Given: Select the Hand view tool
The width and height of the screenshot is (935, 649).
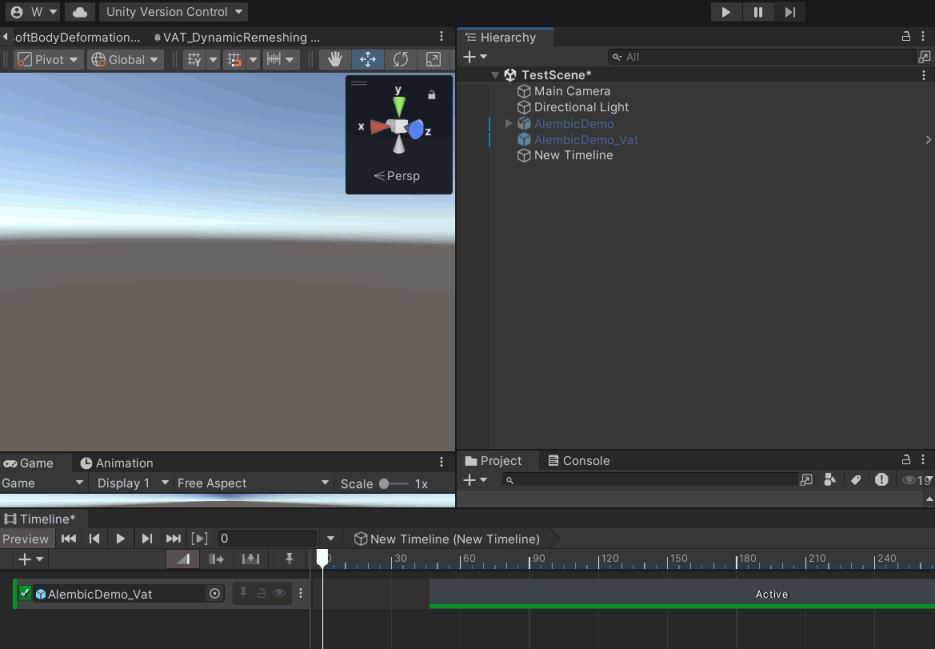Looking at the screenshot, I should tap(335, 60).
